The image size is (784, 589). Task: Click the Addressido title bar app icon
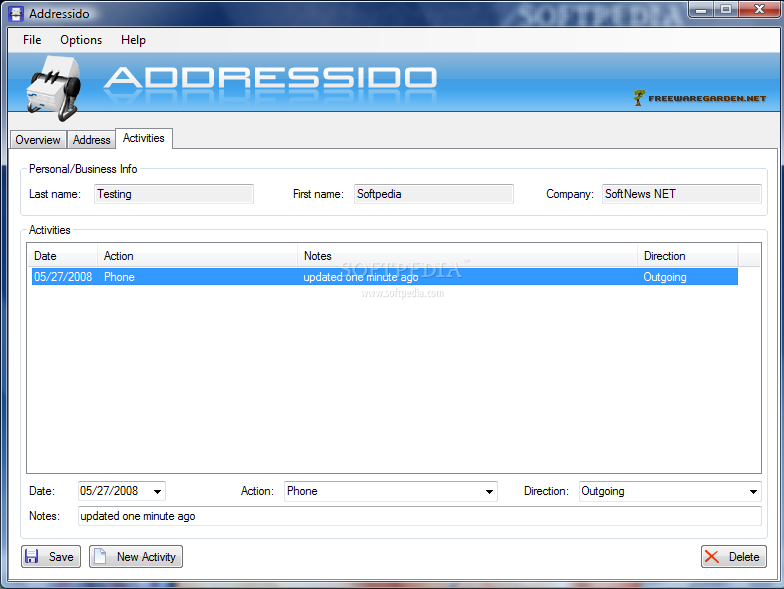16,14
